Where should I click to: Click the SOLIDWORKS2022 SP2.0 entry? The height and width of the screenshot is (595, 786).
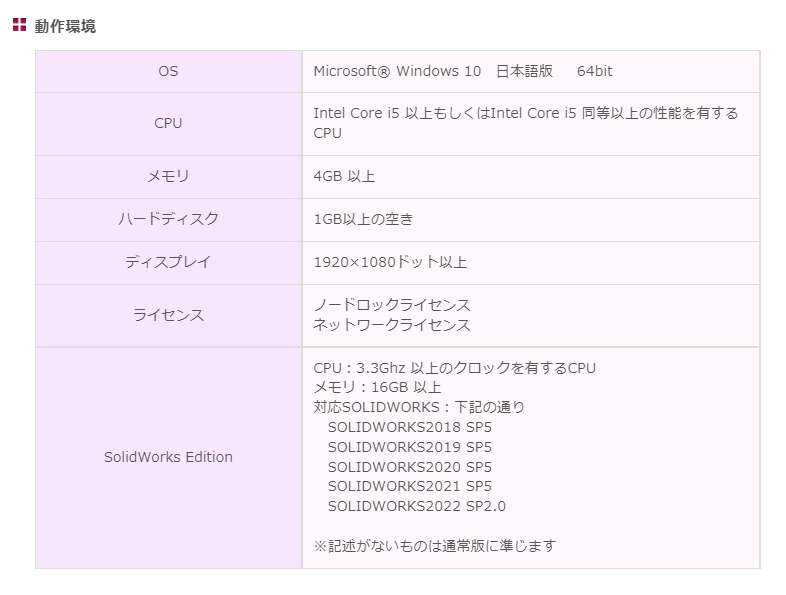417,506
